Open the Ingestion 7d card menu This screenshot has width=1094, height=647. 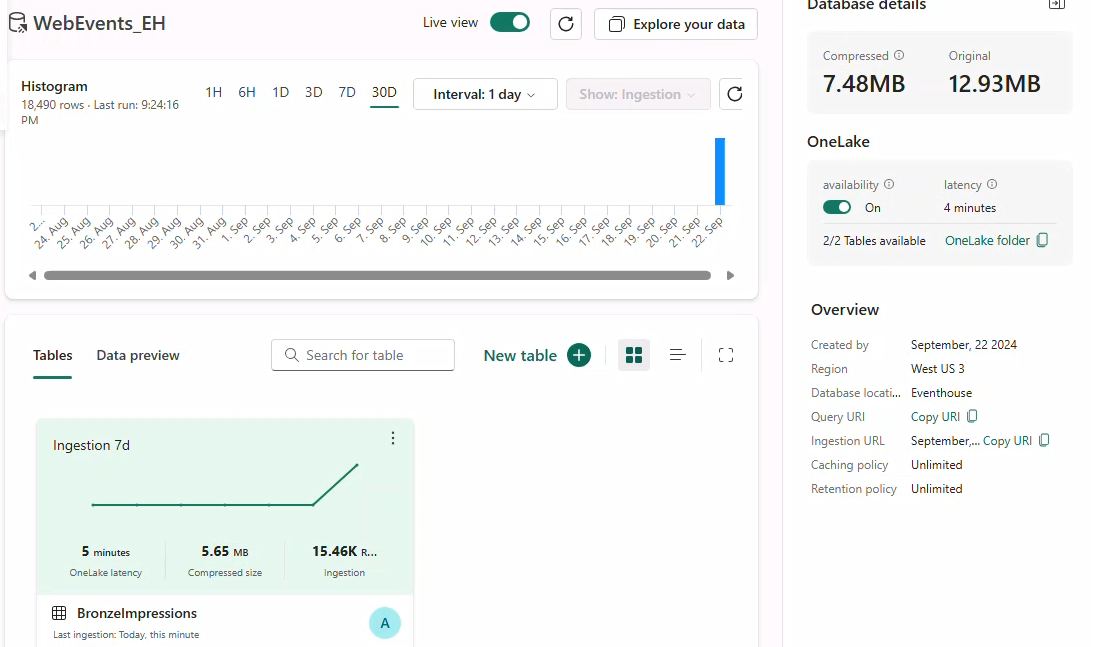[x=393, y=437]
